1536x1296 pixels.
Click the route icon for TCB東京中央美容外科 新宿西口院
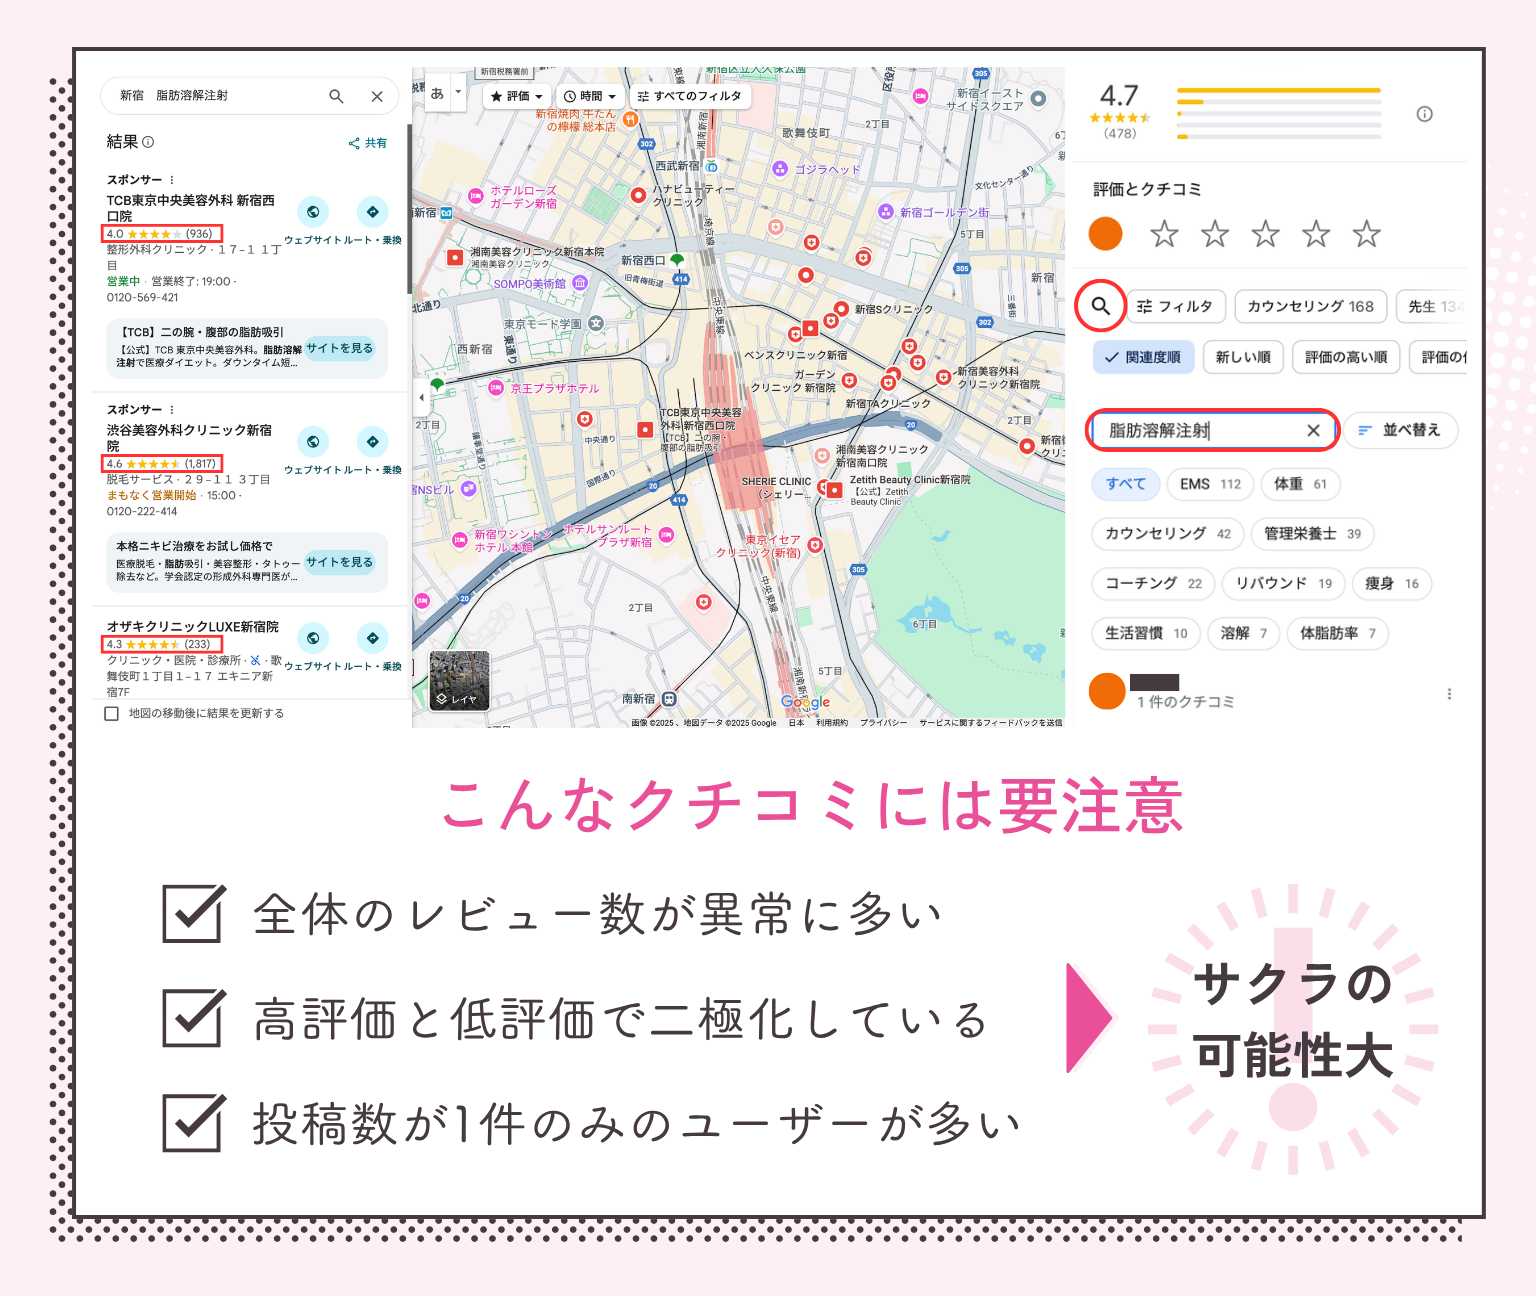372,212
